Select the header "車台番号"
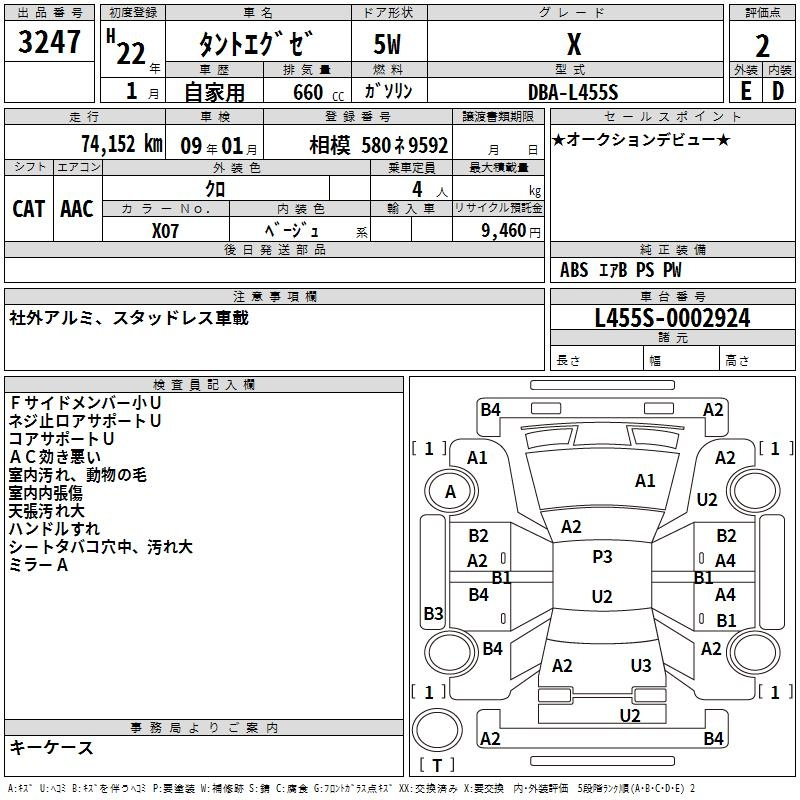Viewport: 800px width, 800px height. pos(672,296)
